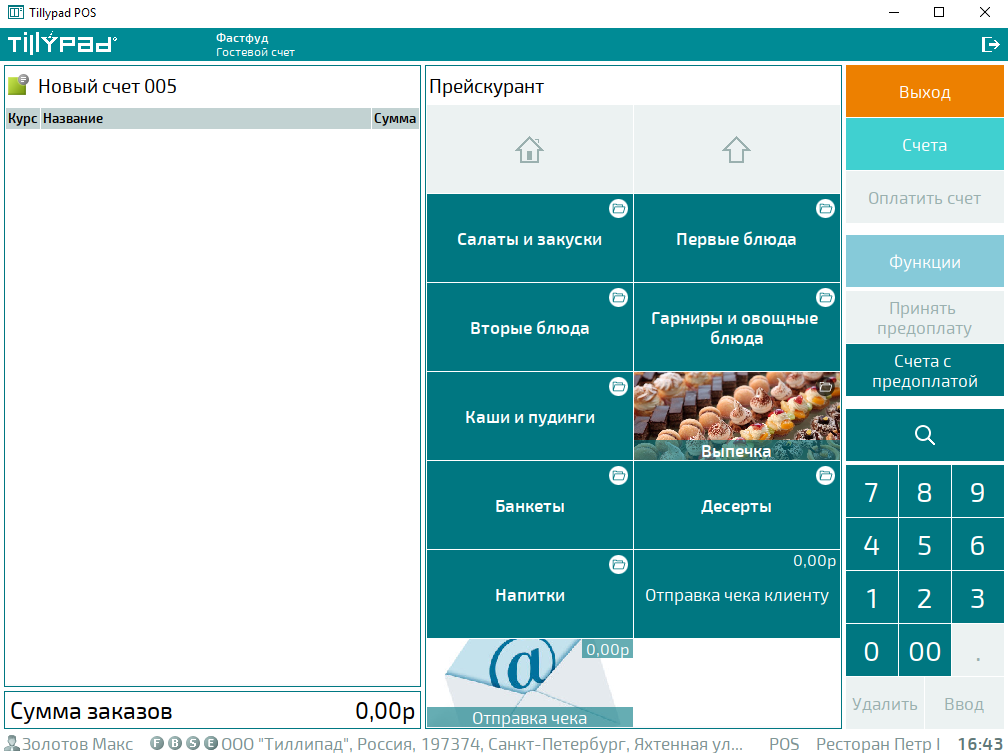This screenshot has width=1008, height=755.
Task: Open the search magnifier button
Action: tap(924, 435)
